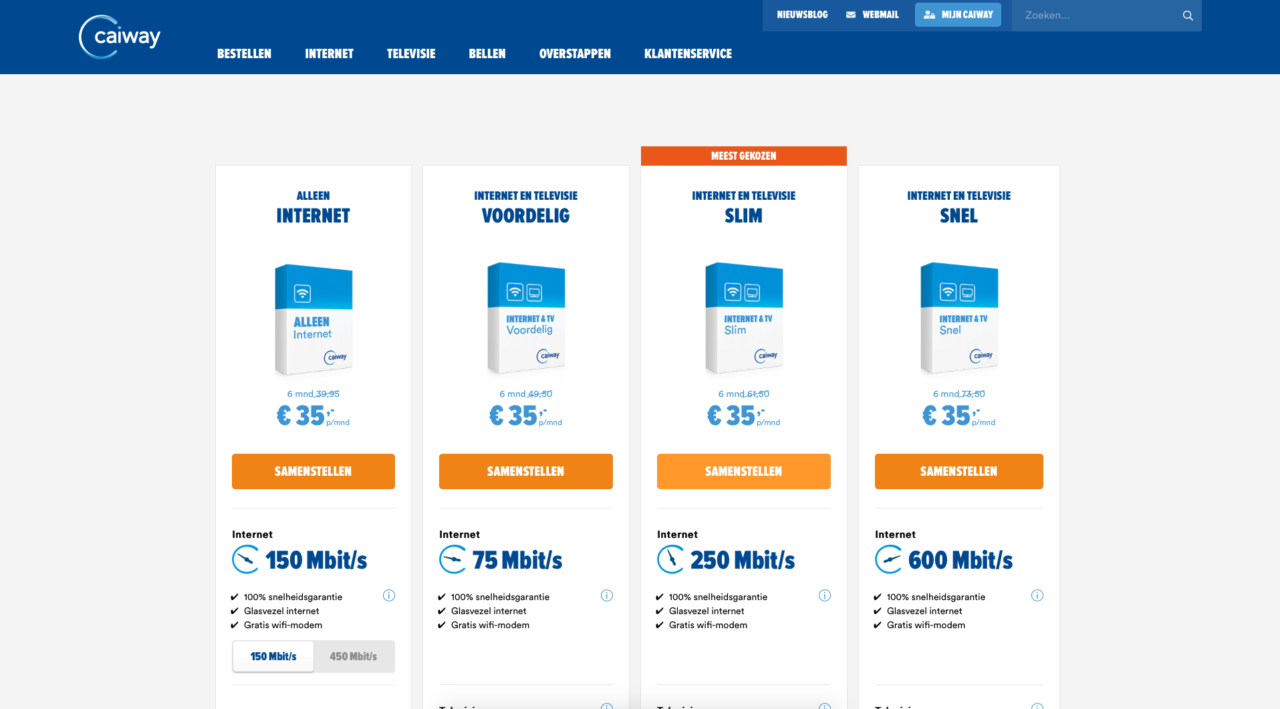1280x709 pixels.
Task: Open info icon in Voordelig internet section
Action: tap(607, 595)
